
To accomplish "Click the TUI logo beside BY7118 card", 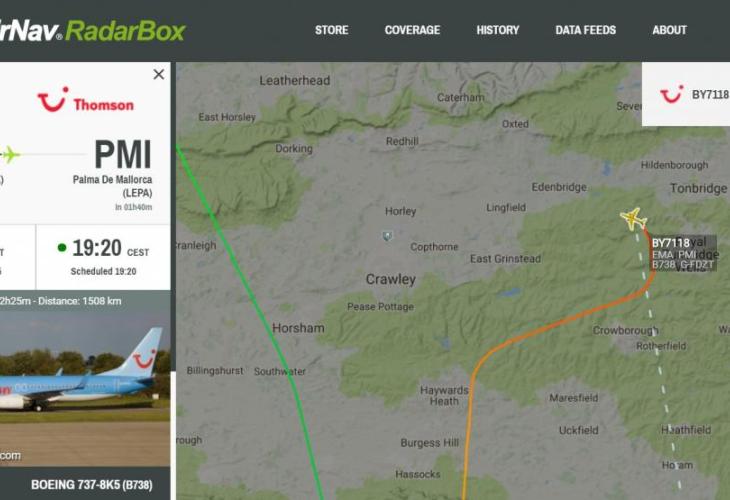I will [671, 94].
